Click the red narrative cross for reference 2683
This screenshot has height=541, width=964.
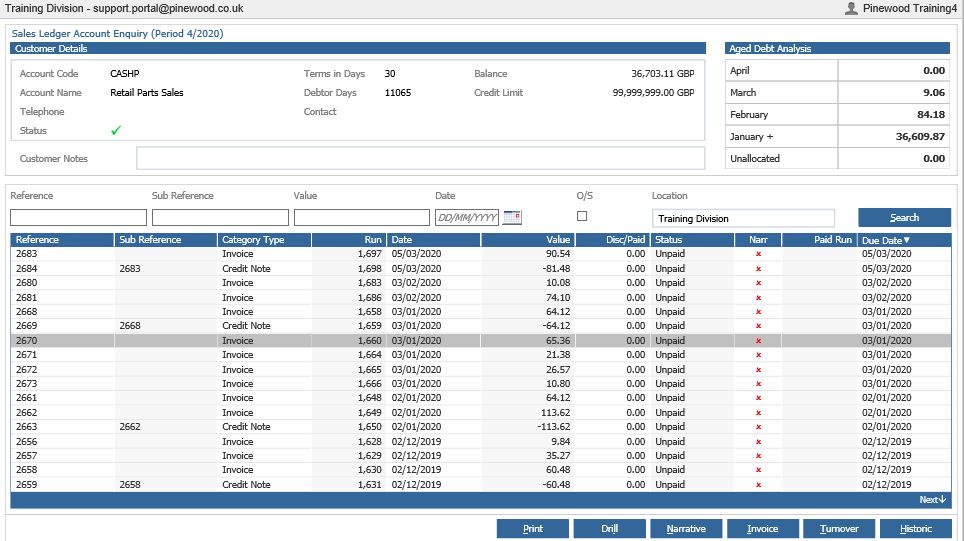(x=758, y=254)
